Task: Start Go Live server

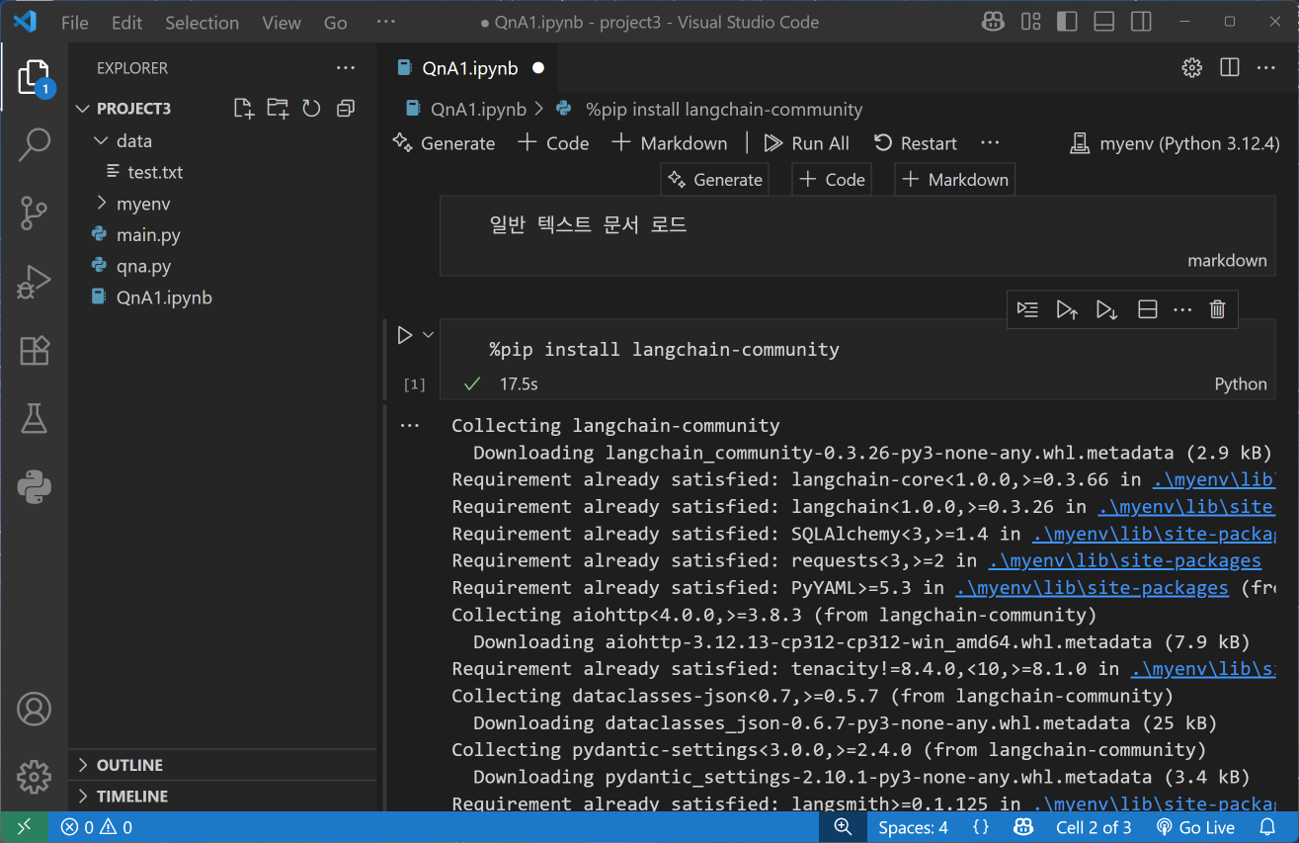Action: tap(1194, 827)
